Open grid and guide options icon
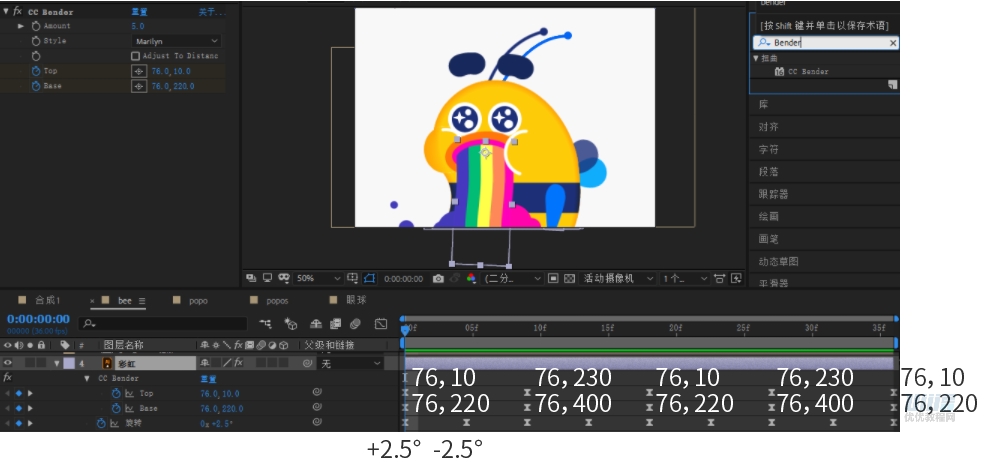Image resolution: width=987 pixels, height=463 pixels. click(352, 278)
